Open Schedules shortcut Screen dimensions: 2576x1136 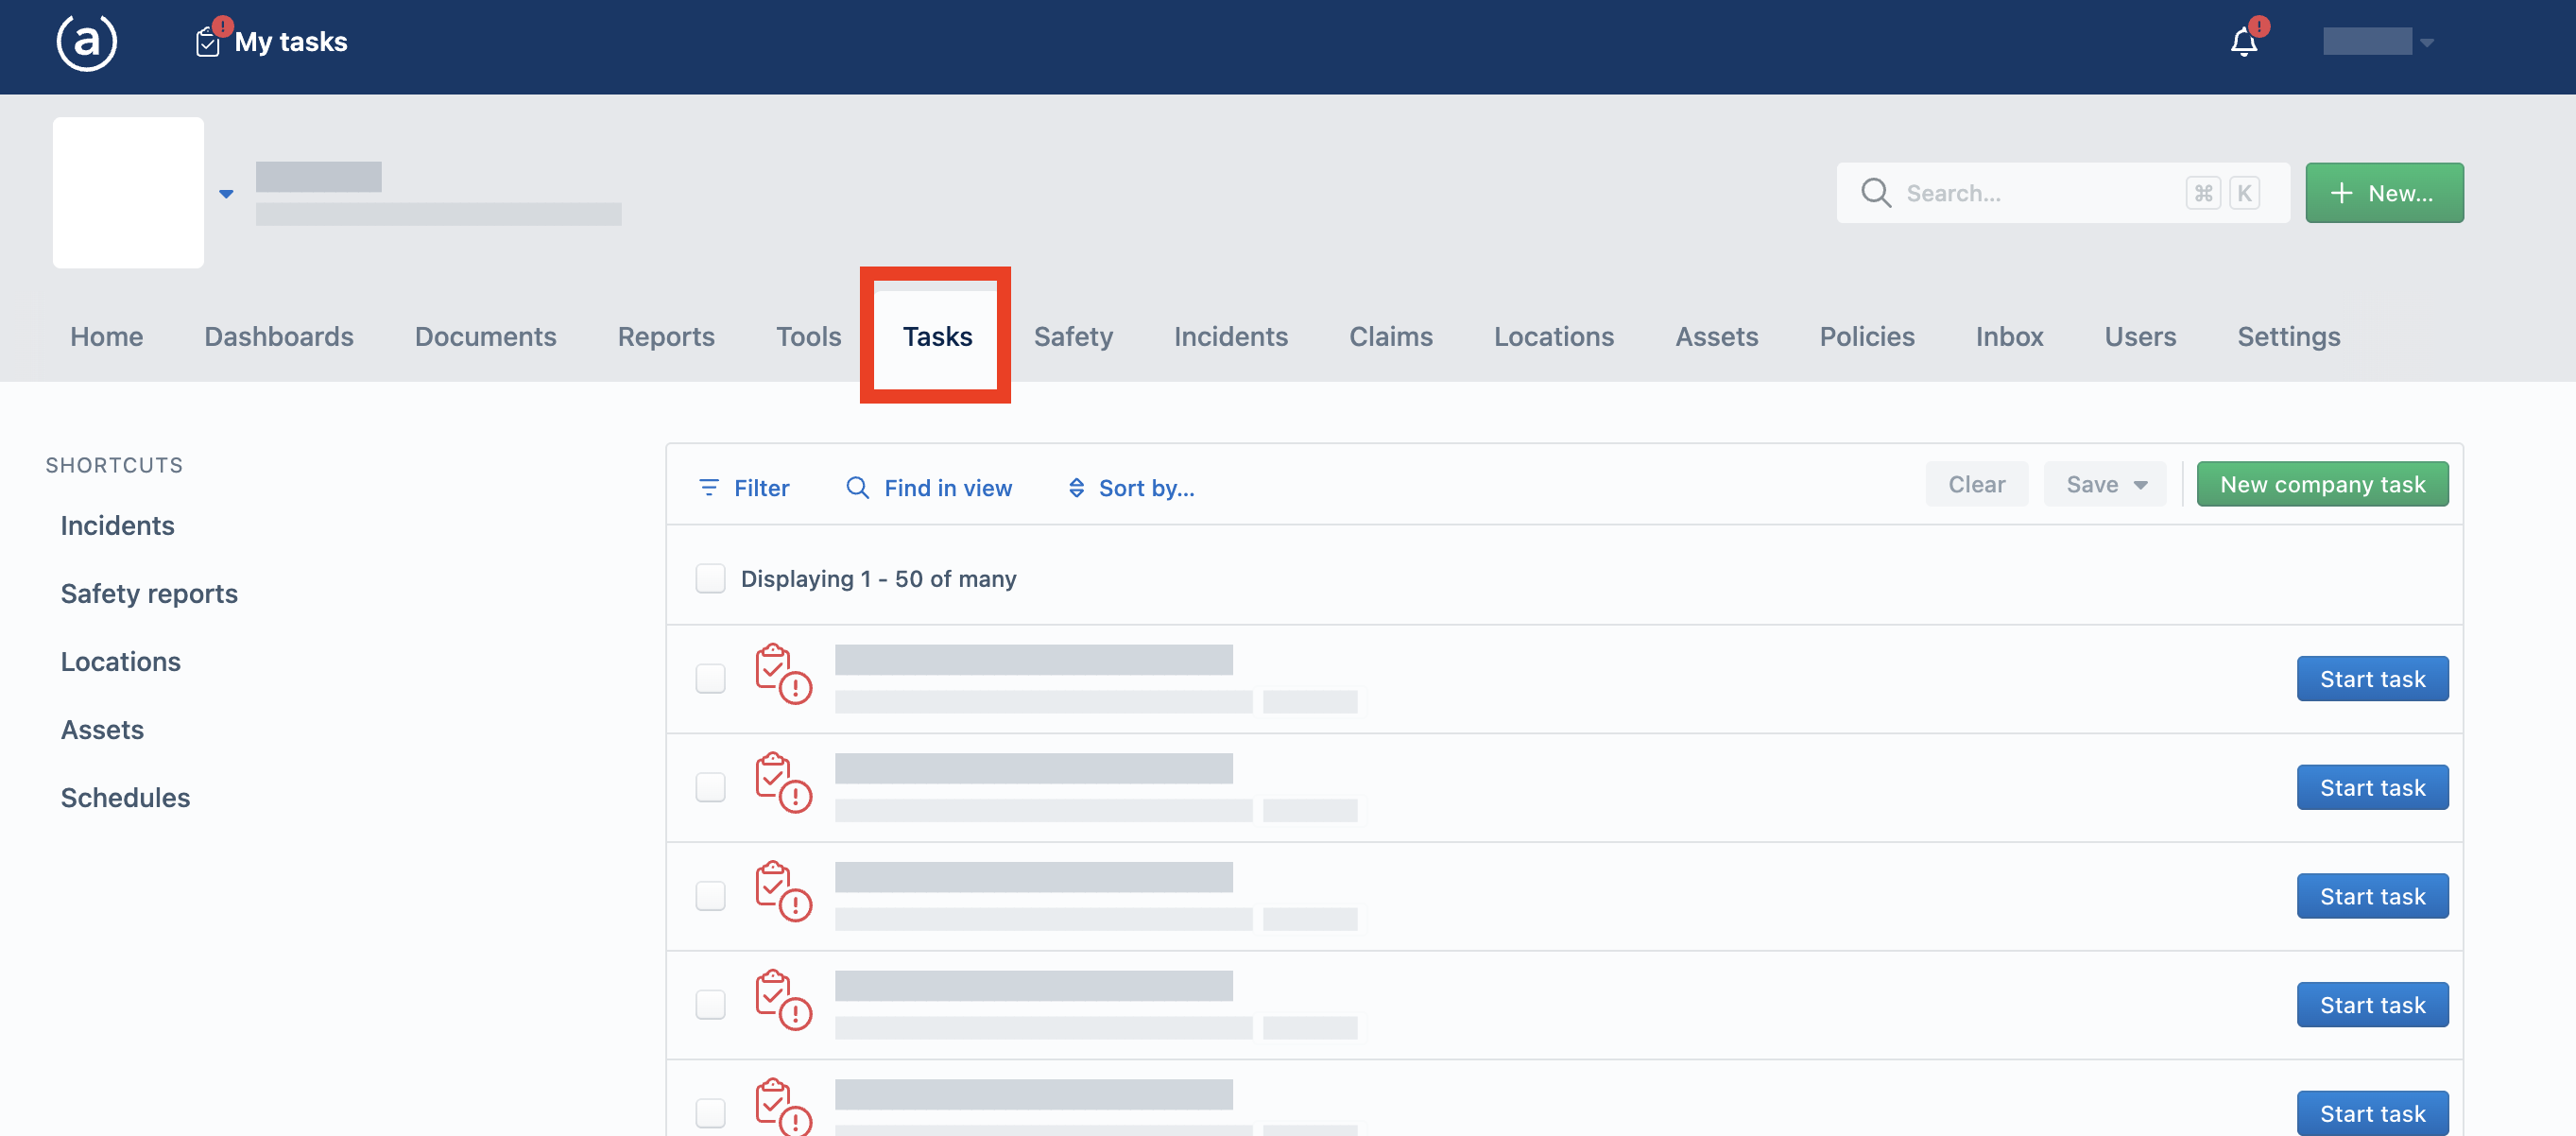pyautogui.click(x=125, y=797)
